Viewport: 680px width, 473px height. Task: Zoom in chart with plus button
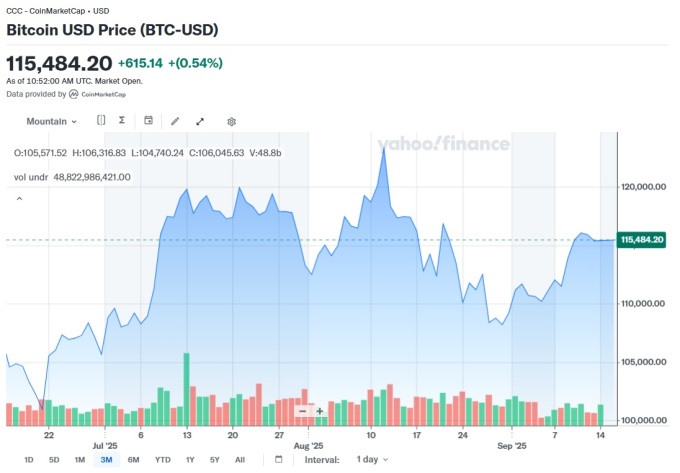pos(320,411)
